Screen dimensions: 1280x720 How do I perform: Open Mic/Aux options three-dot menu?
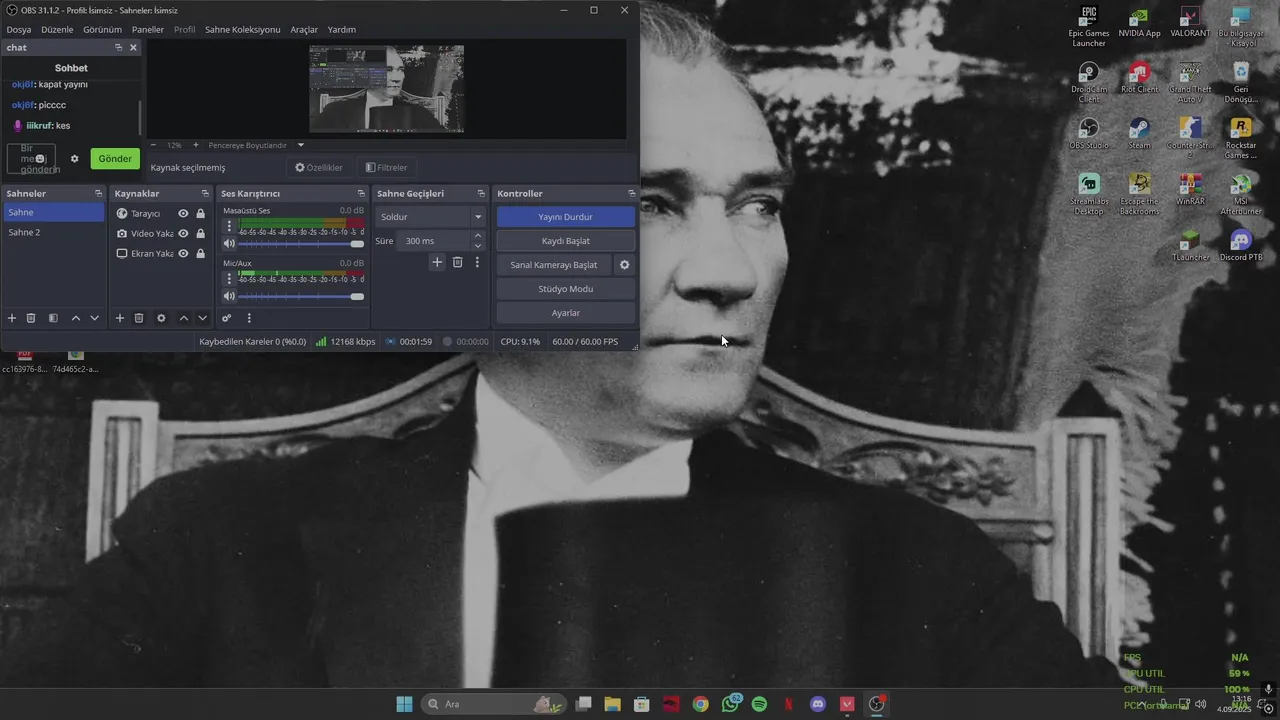[229, 278]
